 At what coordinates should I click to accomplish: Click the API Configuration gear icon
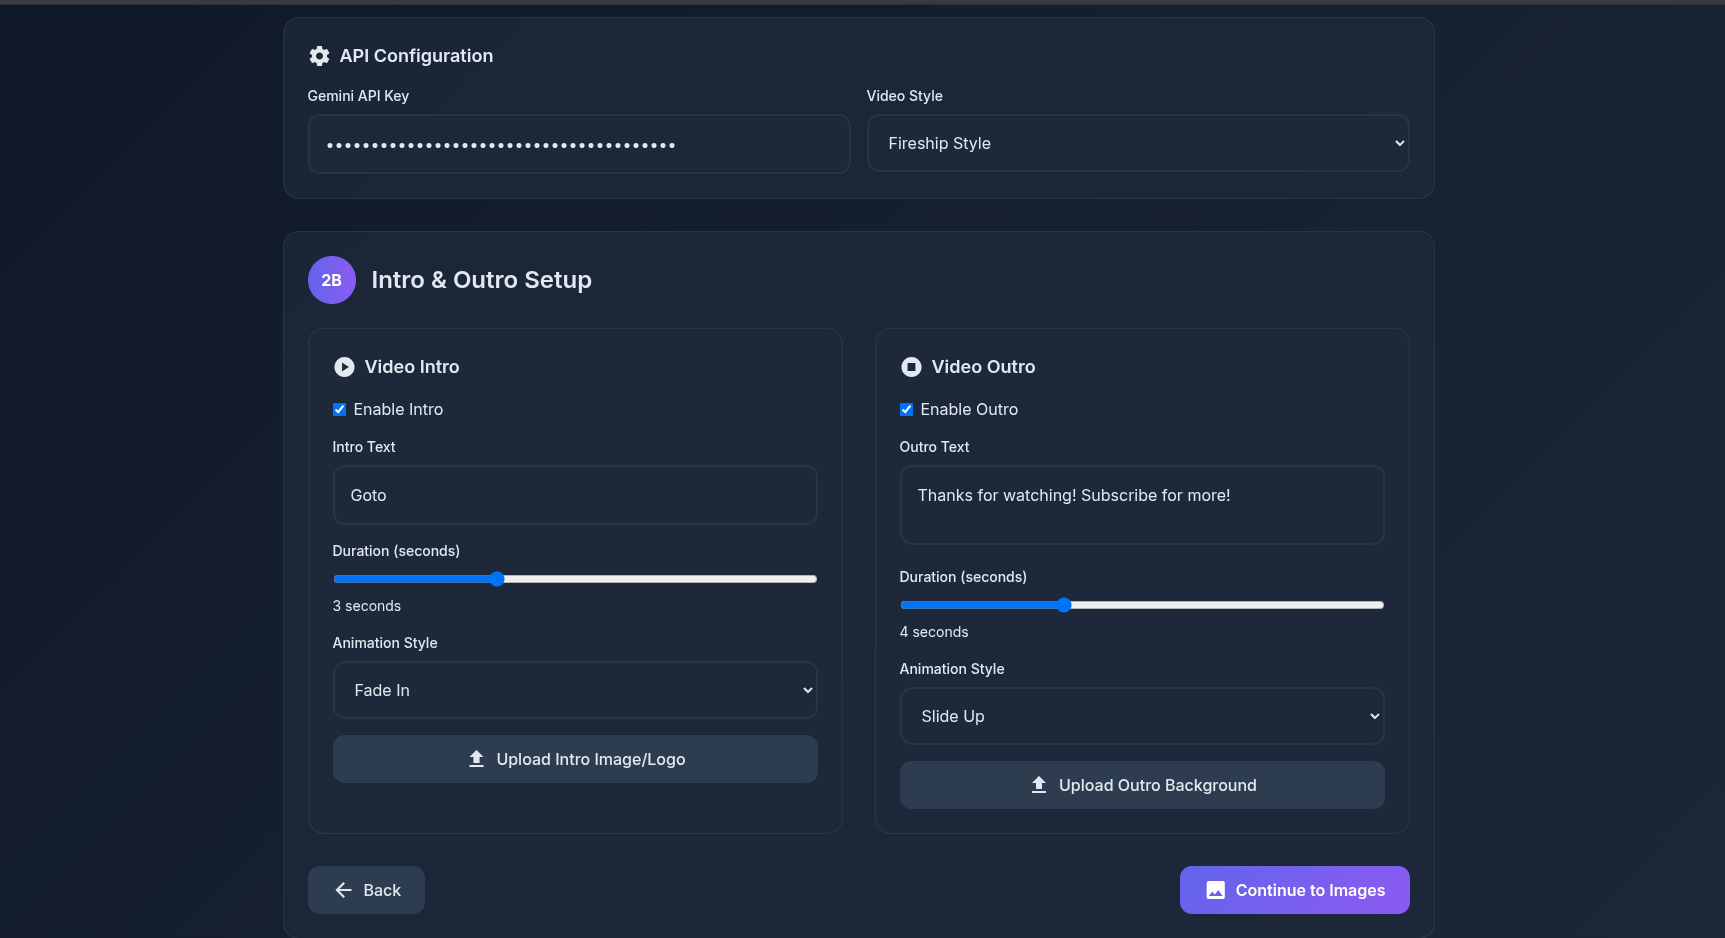tap(319, 56)
